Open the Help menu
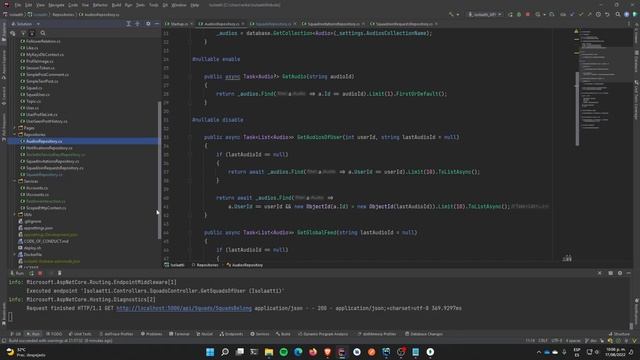640x360 pixels. 195,5
